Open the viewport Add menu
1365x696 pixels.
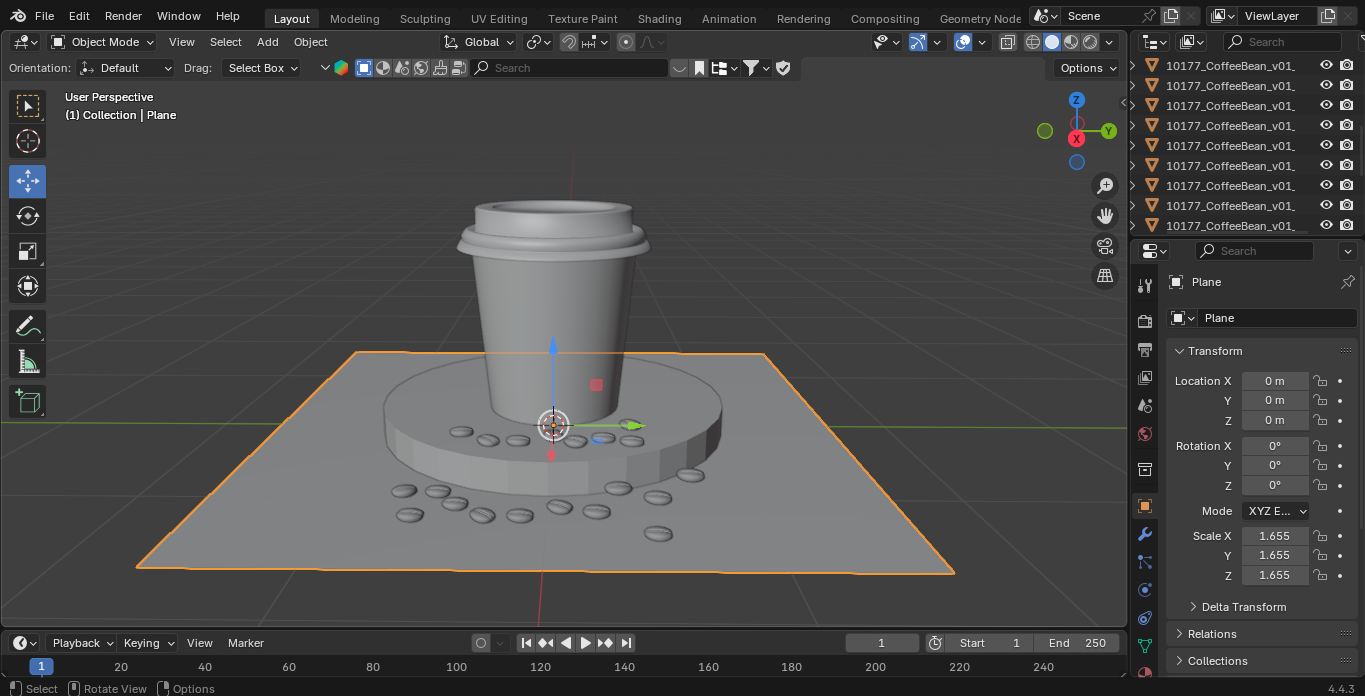[267, 42]
